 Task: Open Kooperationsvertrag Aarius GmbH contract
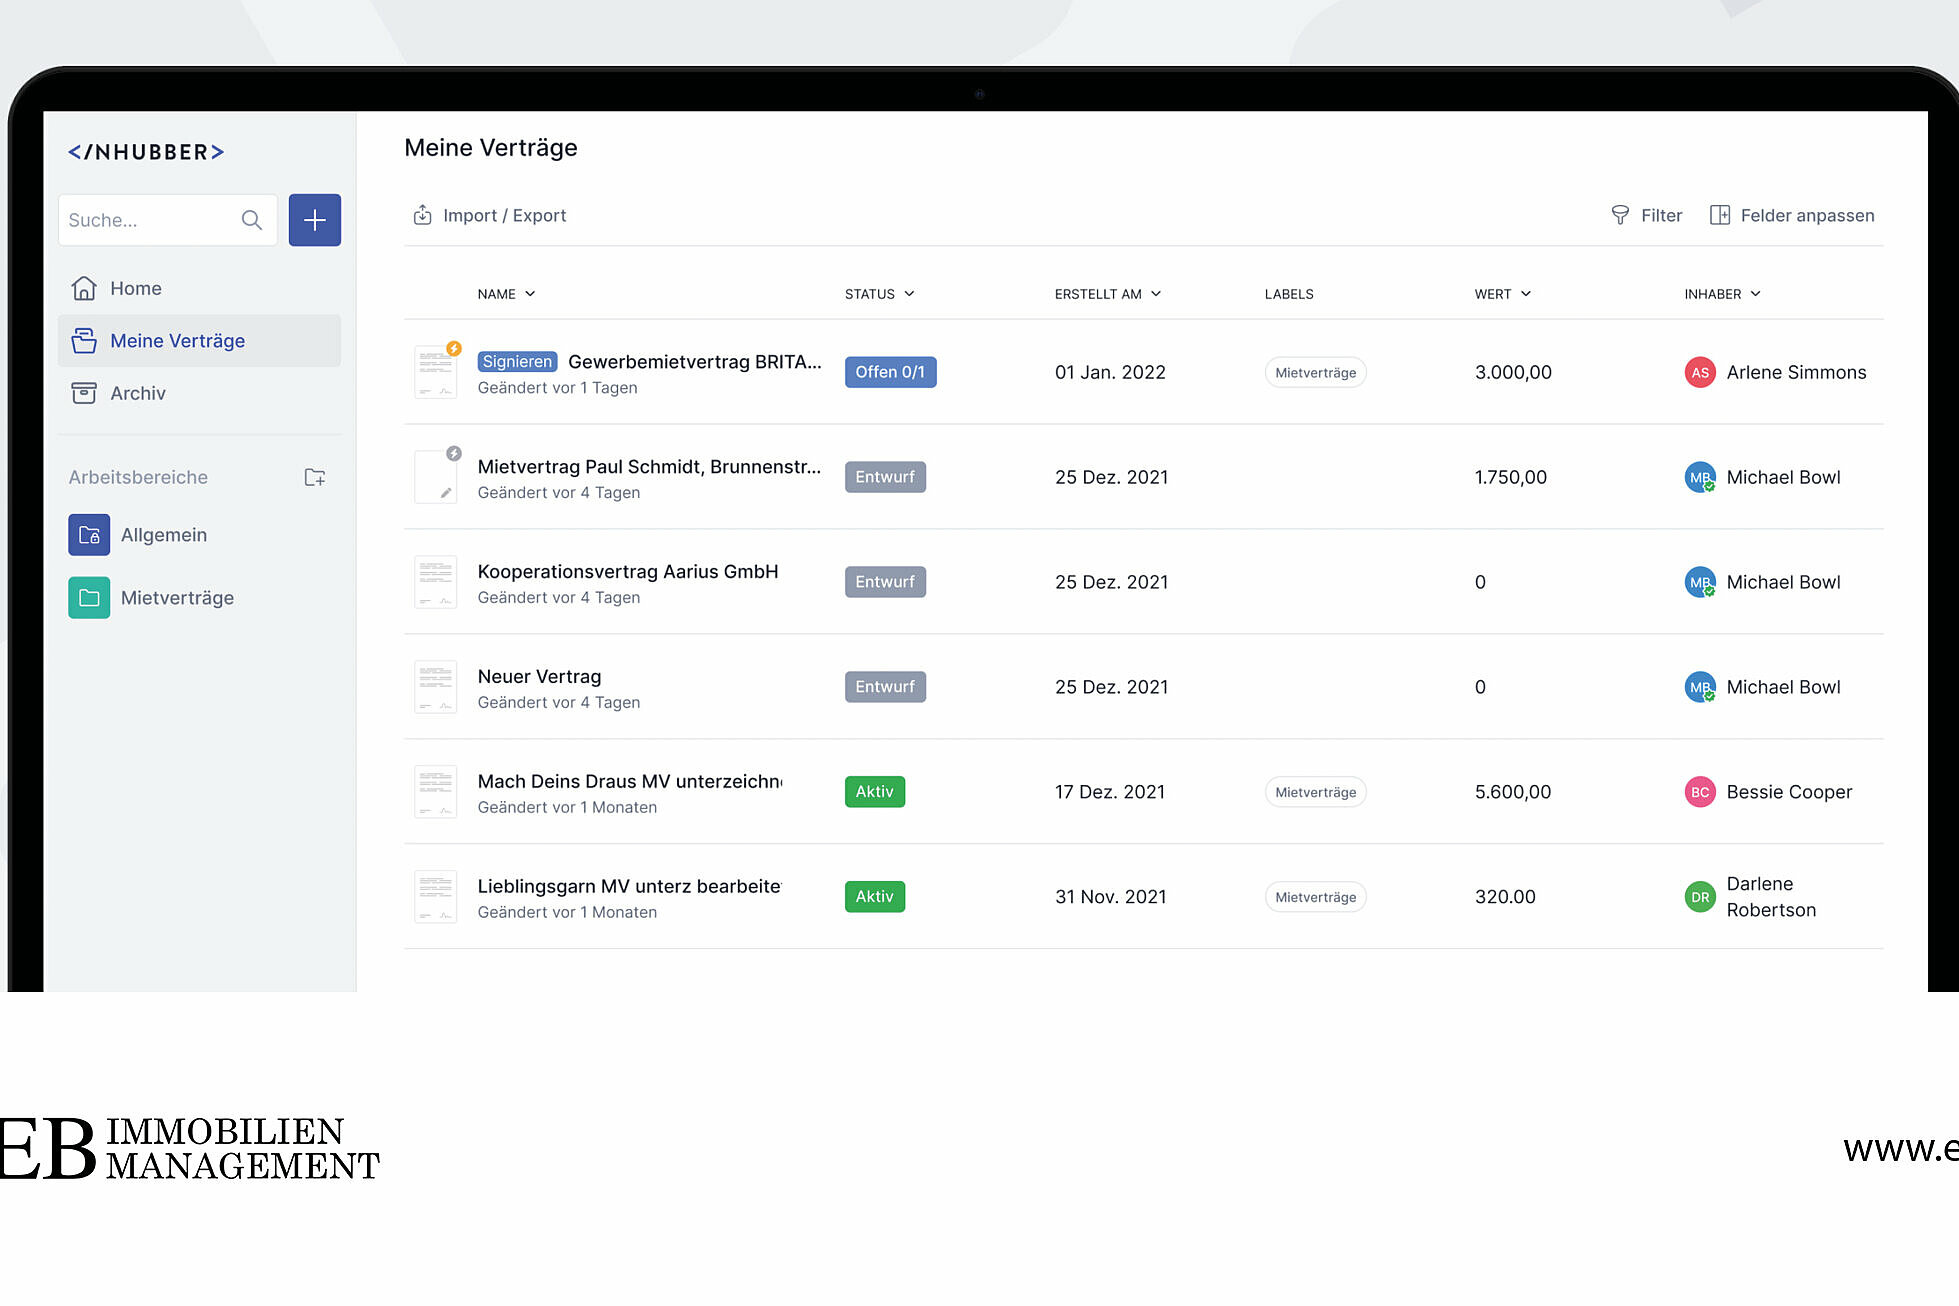click(x=628, y=572)
